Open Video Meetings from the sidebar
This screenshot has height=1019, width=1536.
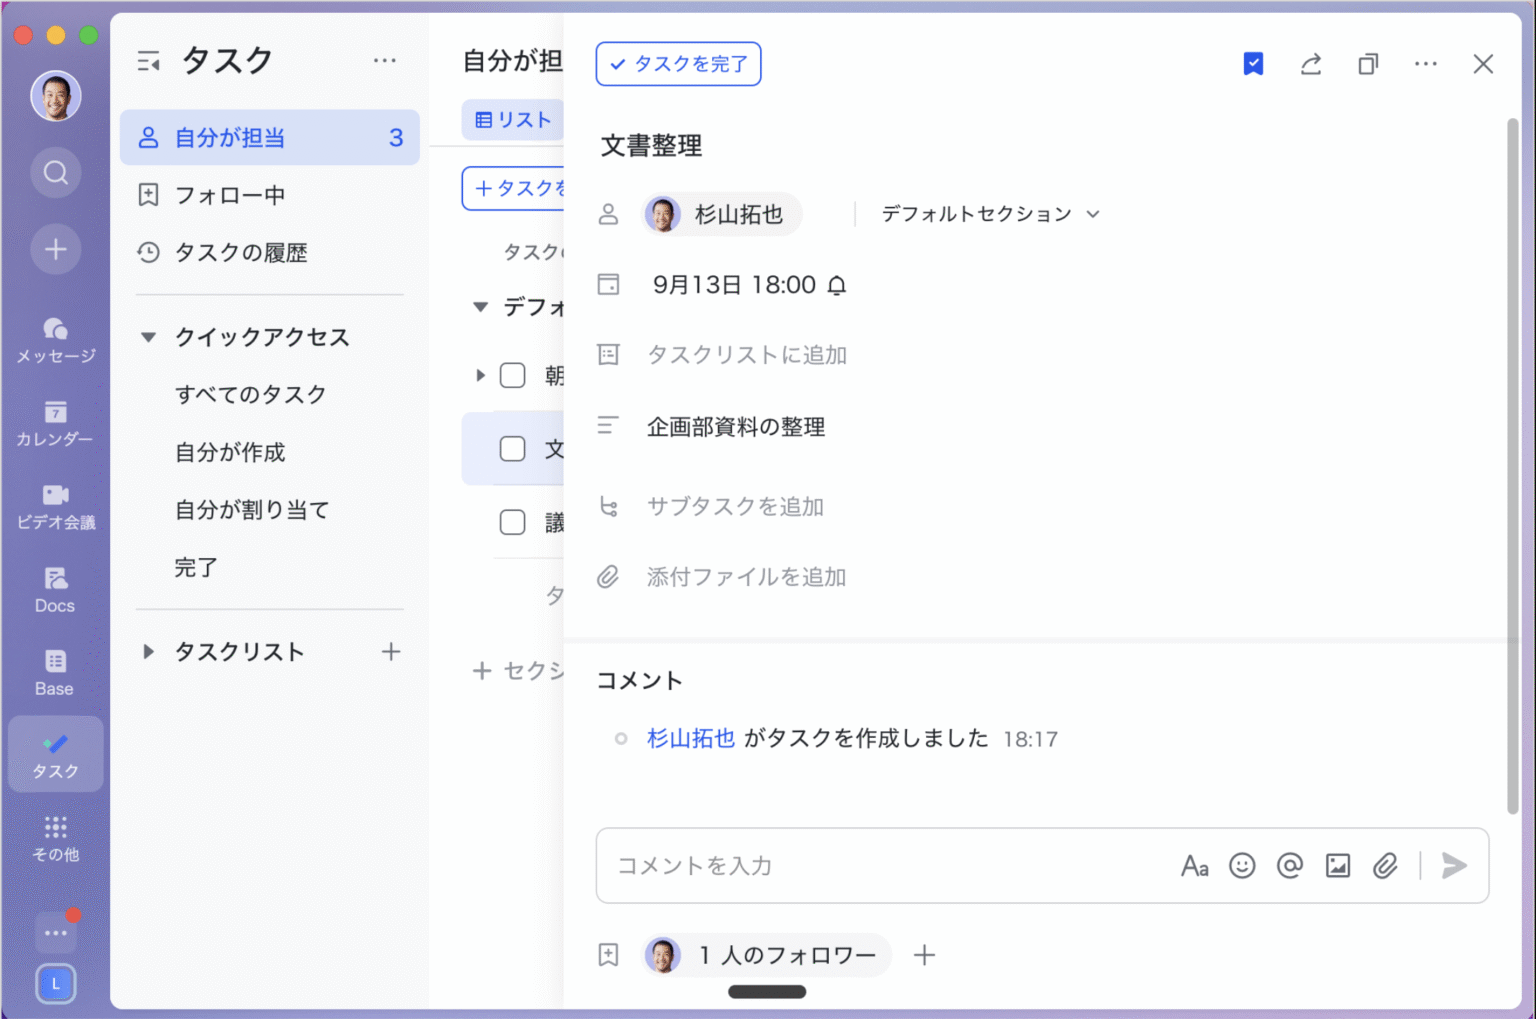[55, 500]
